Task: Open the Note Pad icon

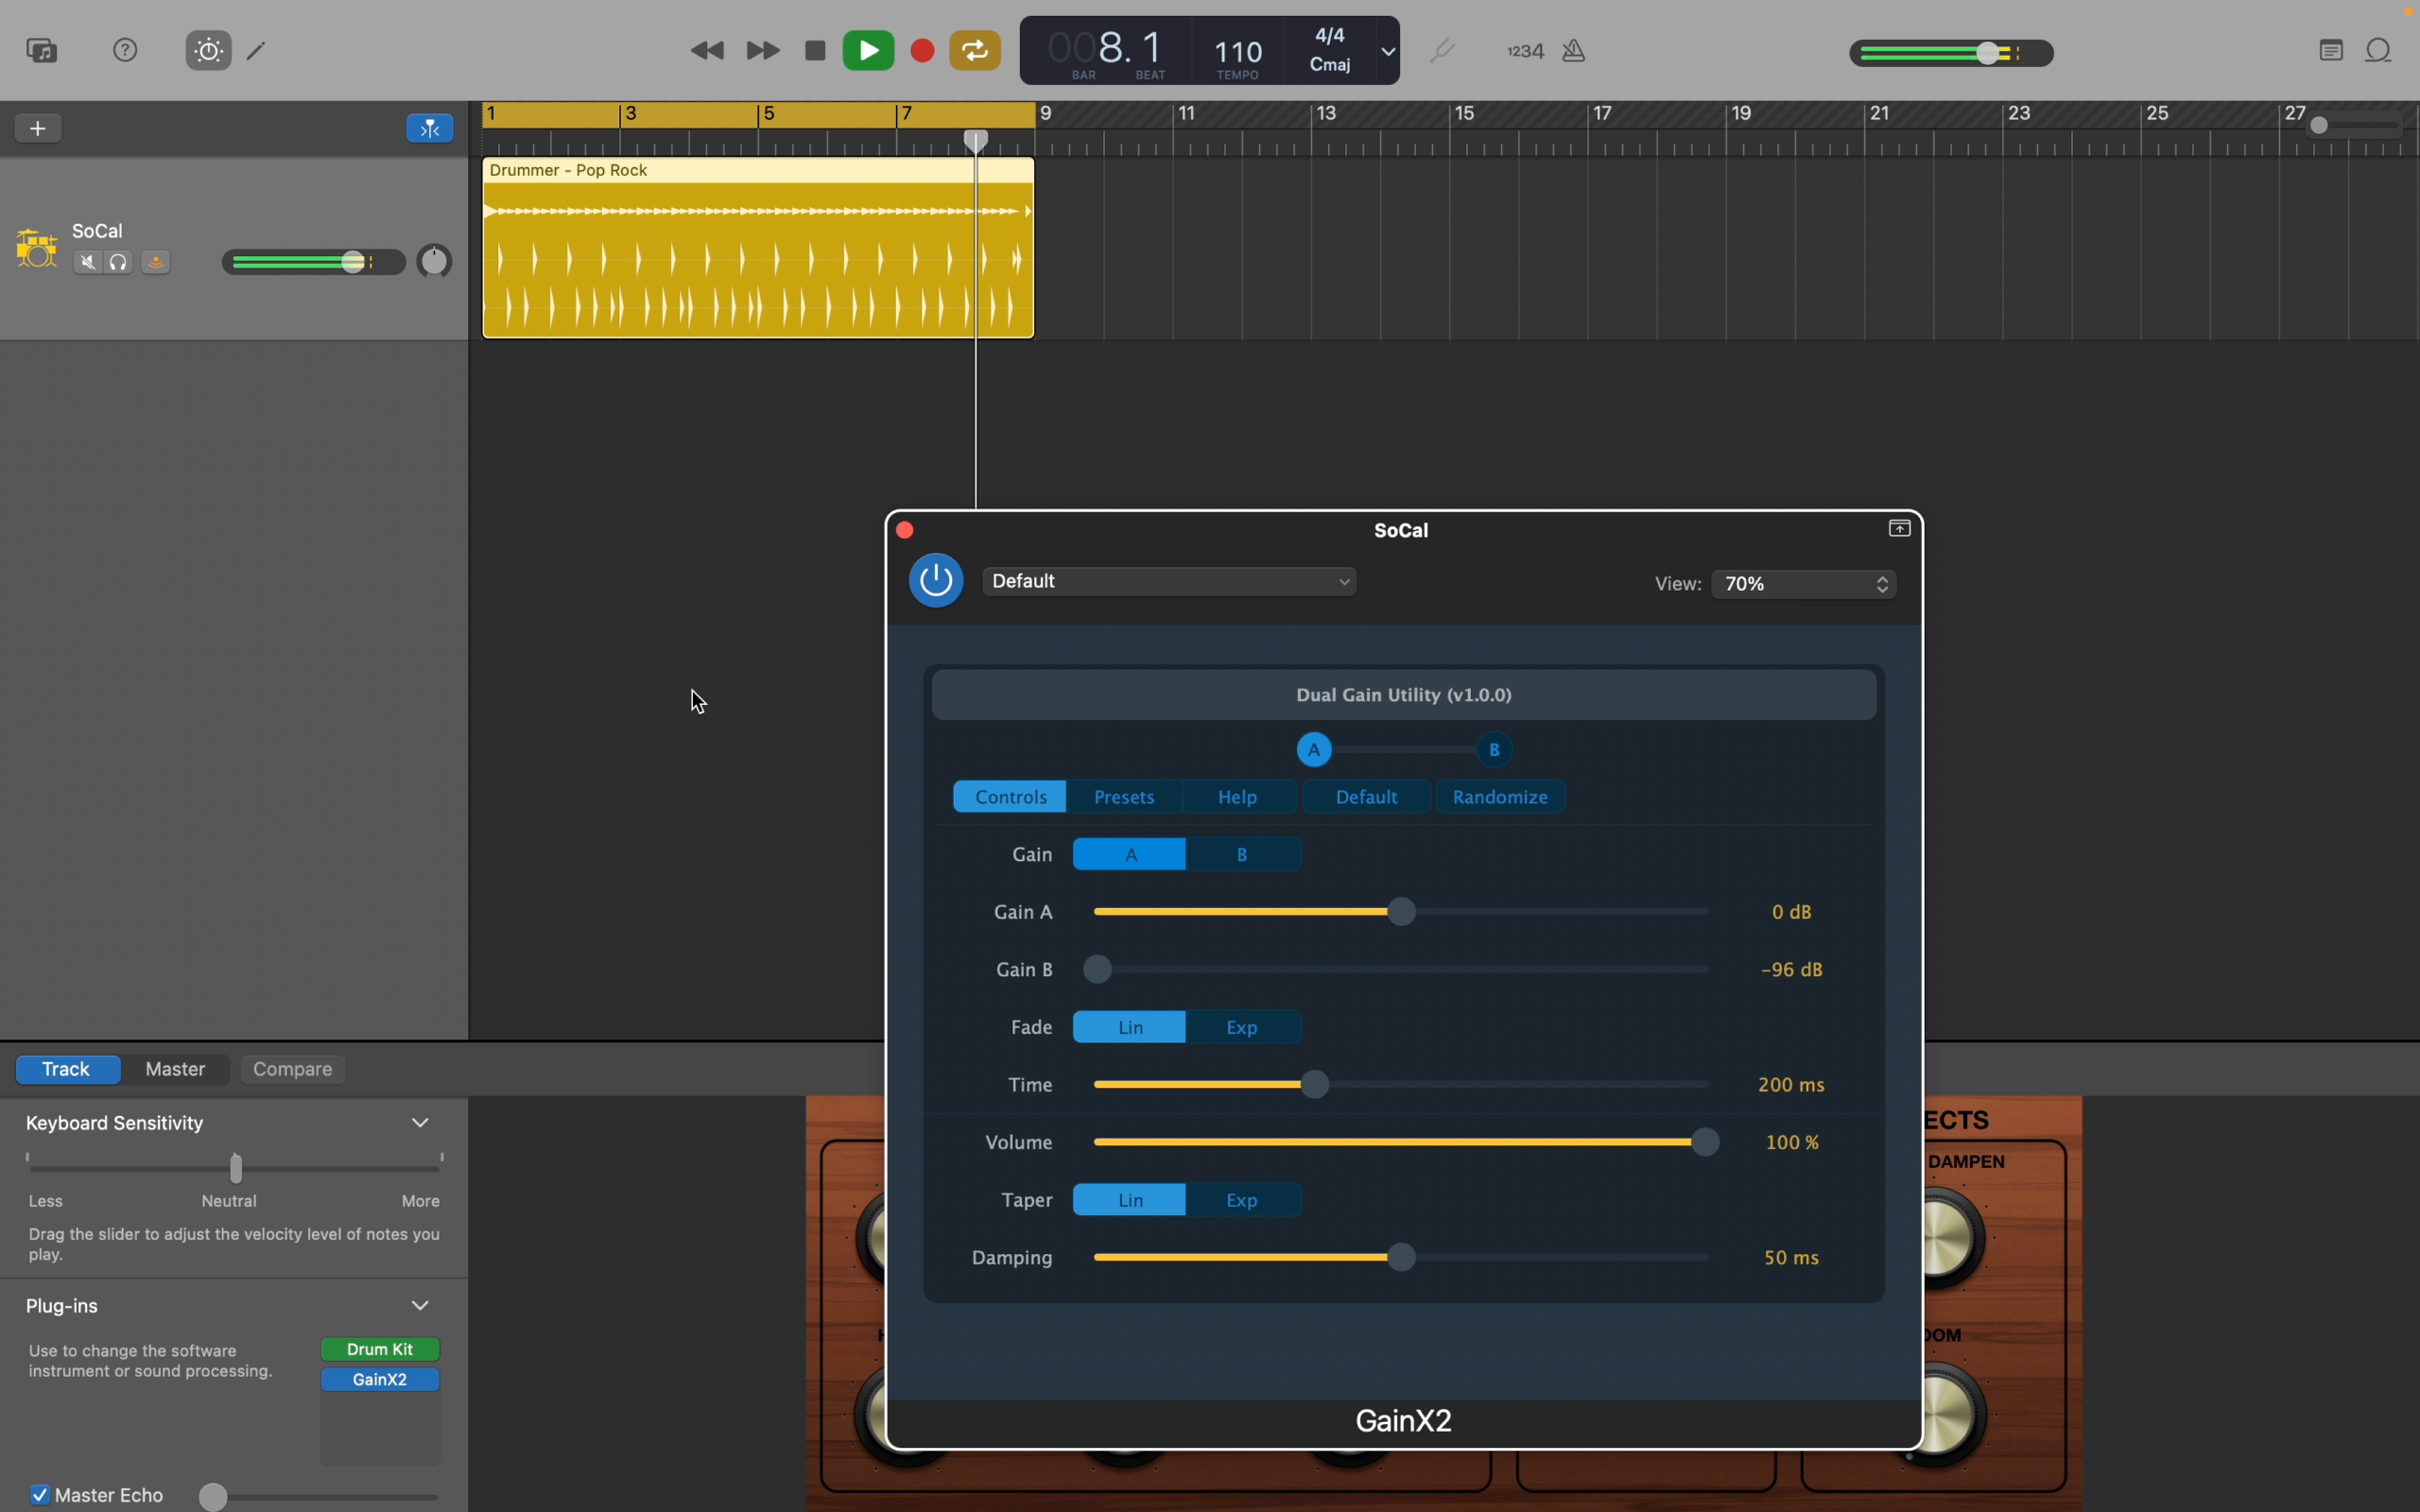Action: click(2331, 51)
